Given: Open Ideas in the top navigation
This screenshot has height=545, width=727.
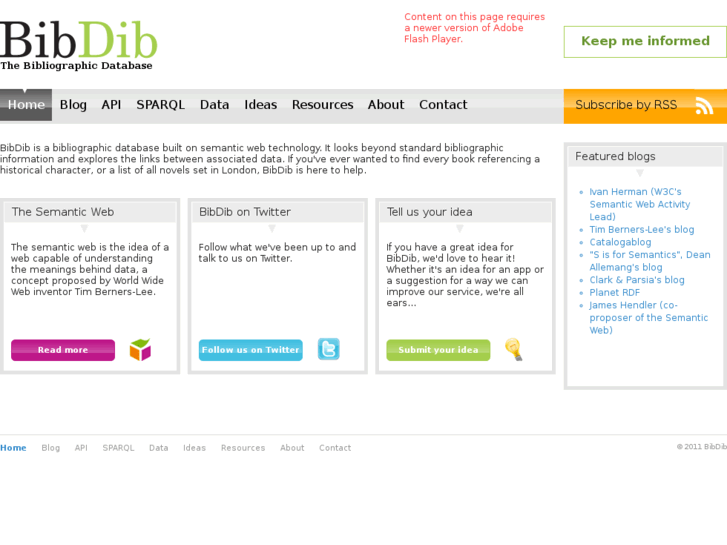Looking at the screenshot, I should coord(261,105).
